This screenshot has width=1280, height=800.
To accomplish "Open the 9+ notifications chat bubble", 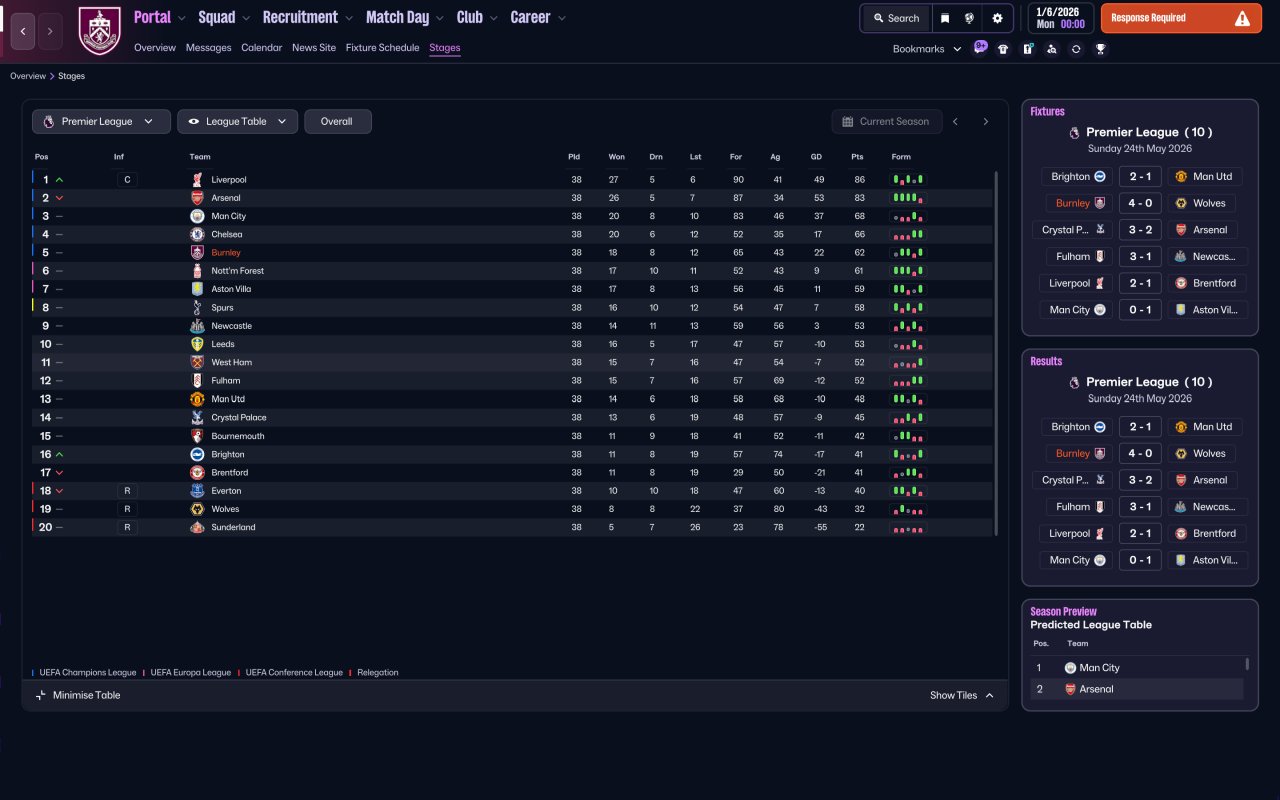I will click(980, 47).
